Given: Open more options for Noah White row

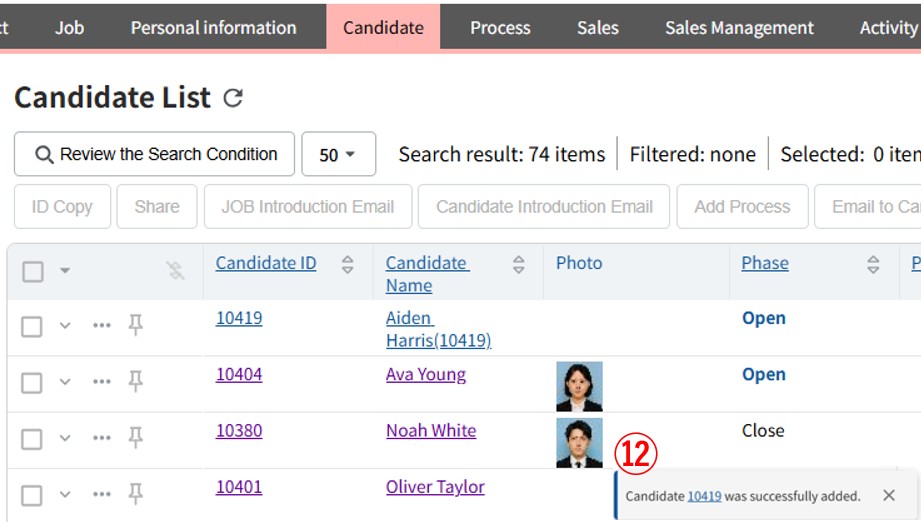Looking at the screenshot, I should [102, 438].
